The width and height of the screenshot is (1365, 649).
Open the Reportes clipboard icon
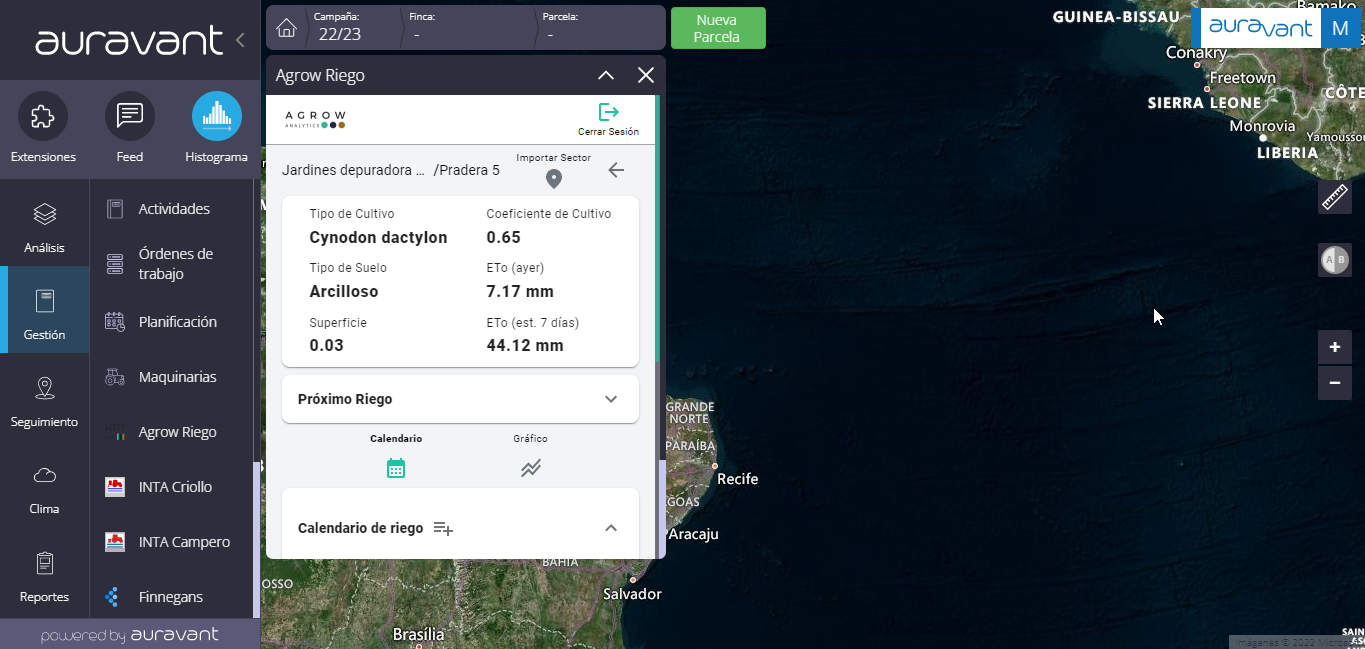tap(45, 563)
